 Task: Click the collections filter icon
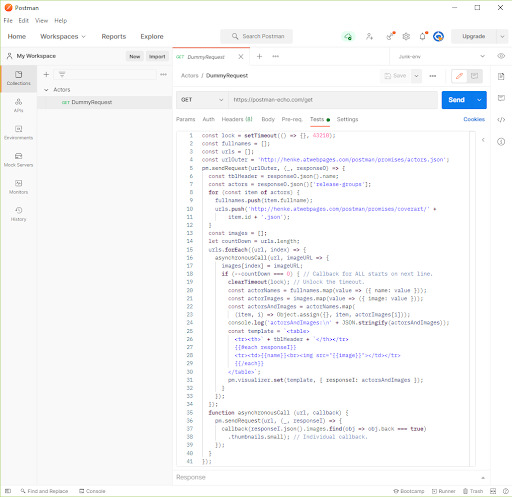point(62,74)
